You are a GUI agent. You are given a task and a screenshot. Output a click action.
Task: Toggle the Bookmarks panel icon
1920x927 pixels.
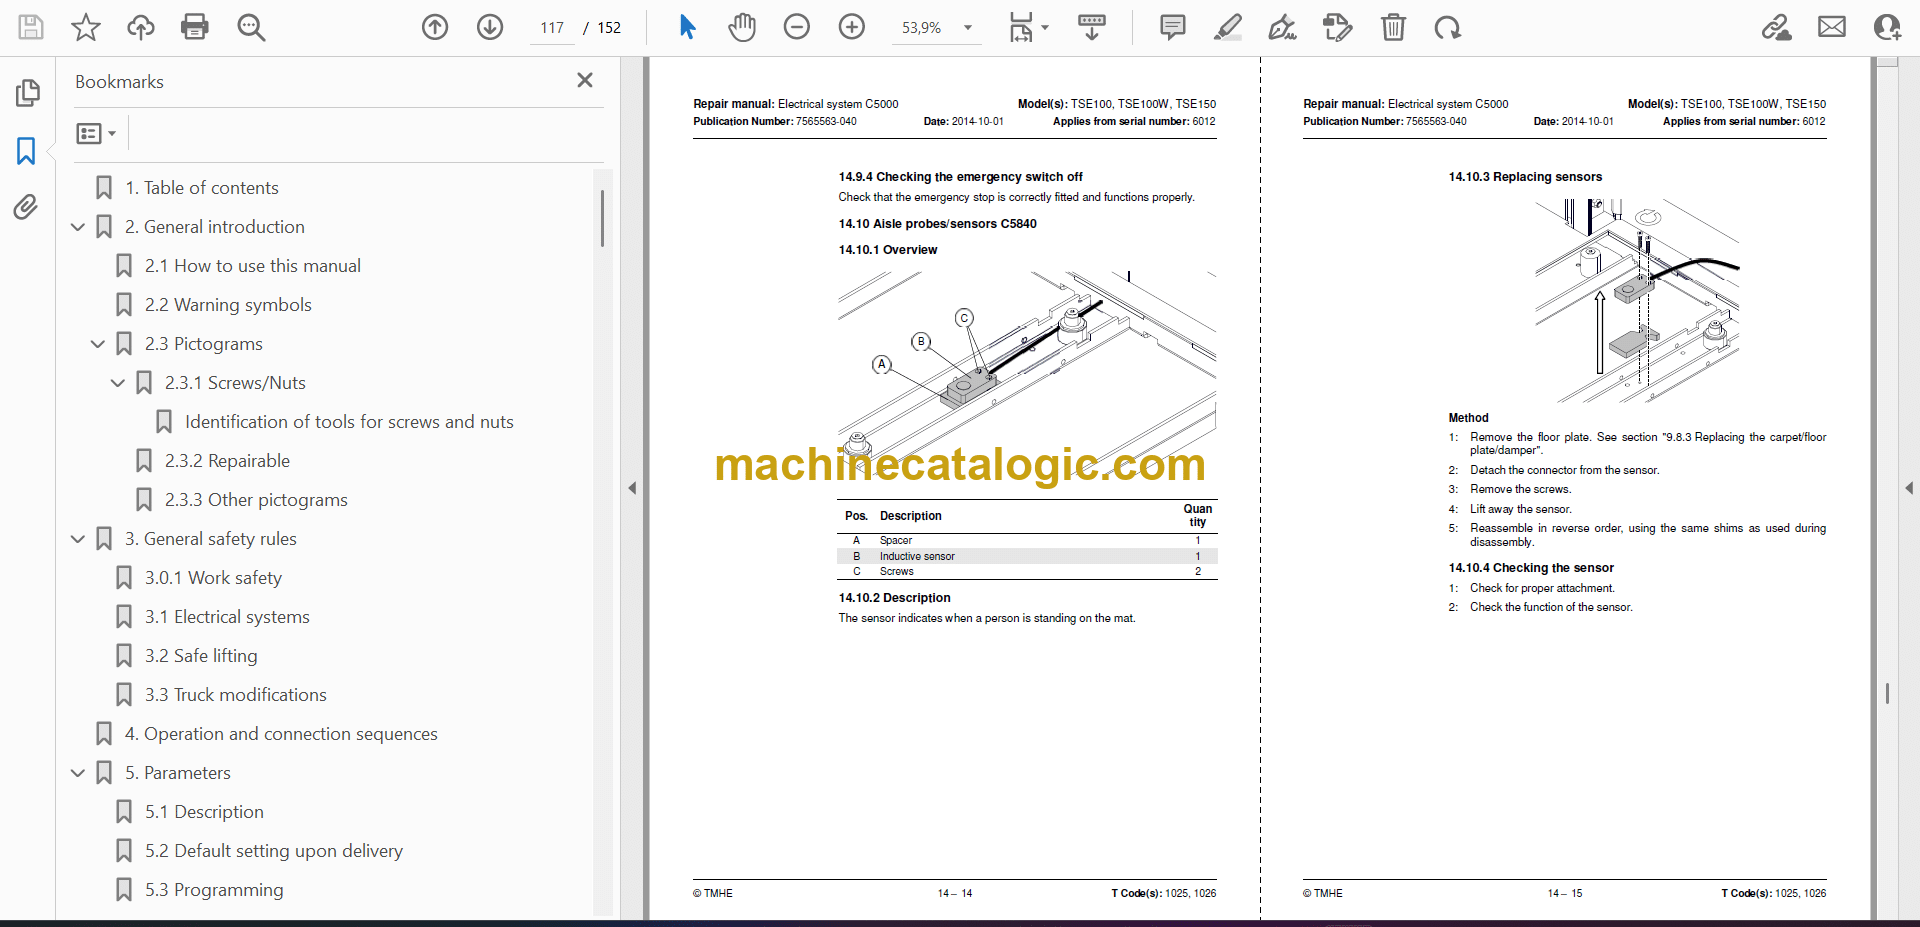(27, 151)
